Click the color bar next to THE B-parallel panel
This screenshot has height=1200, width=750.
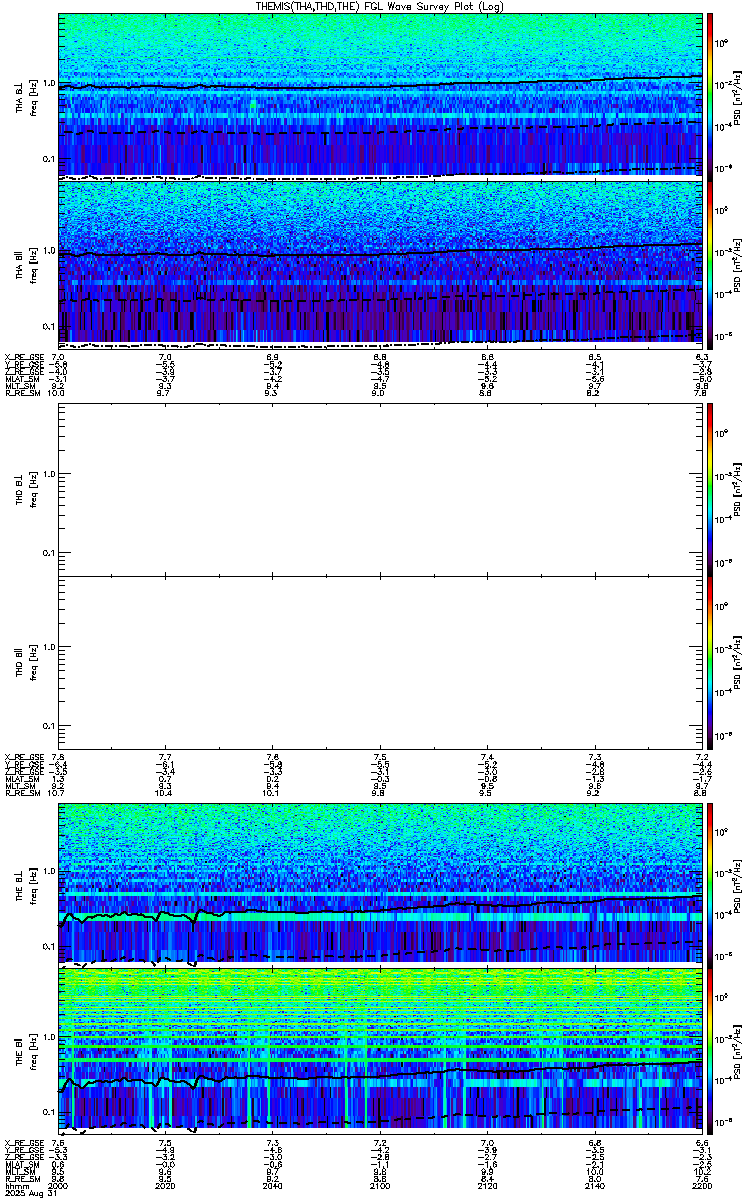[x=710, y=1049]
